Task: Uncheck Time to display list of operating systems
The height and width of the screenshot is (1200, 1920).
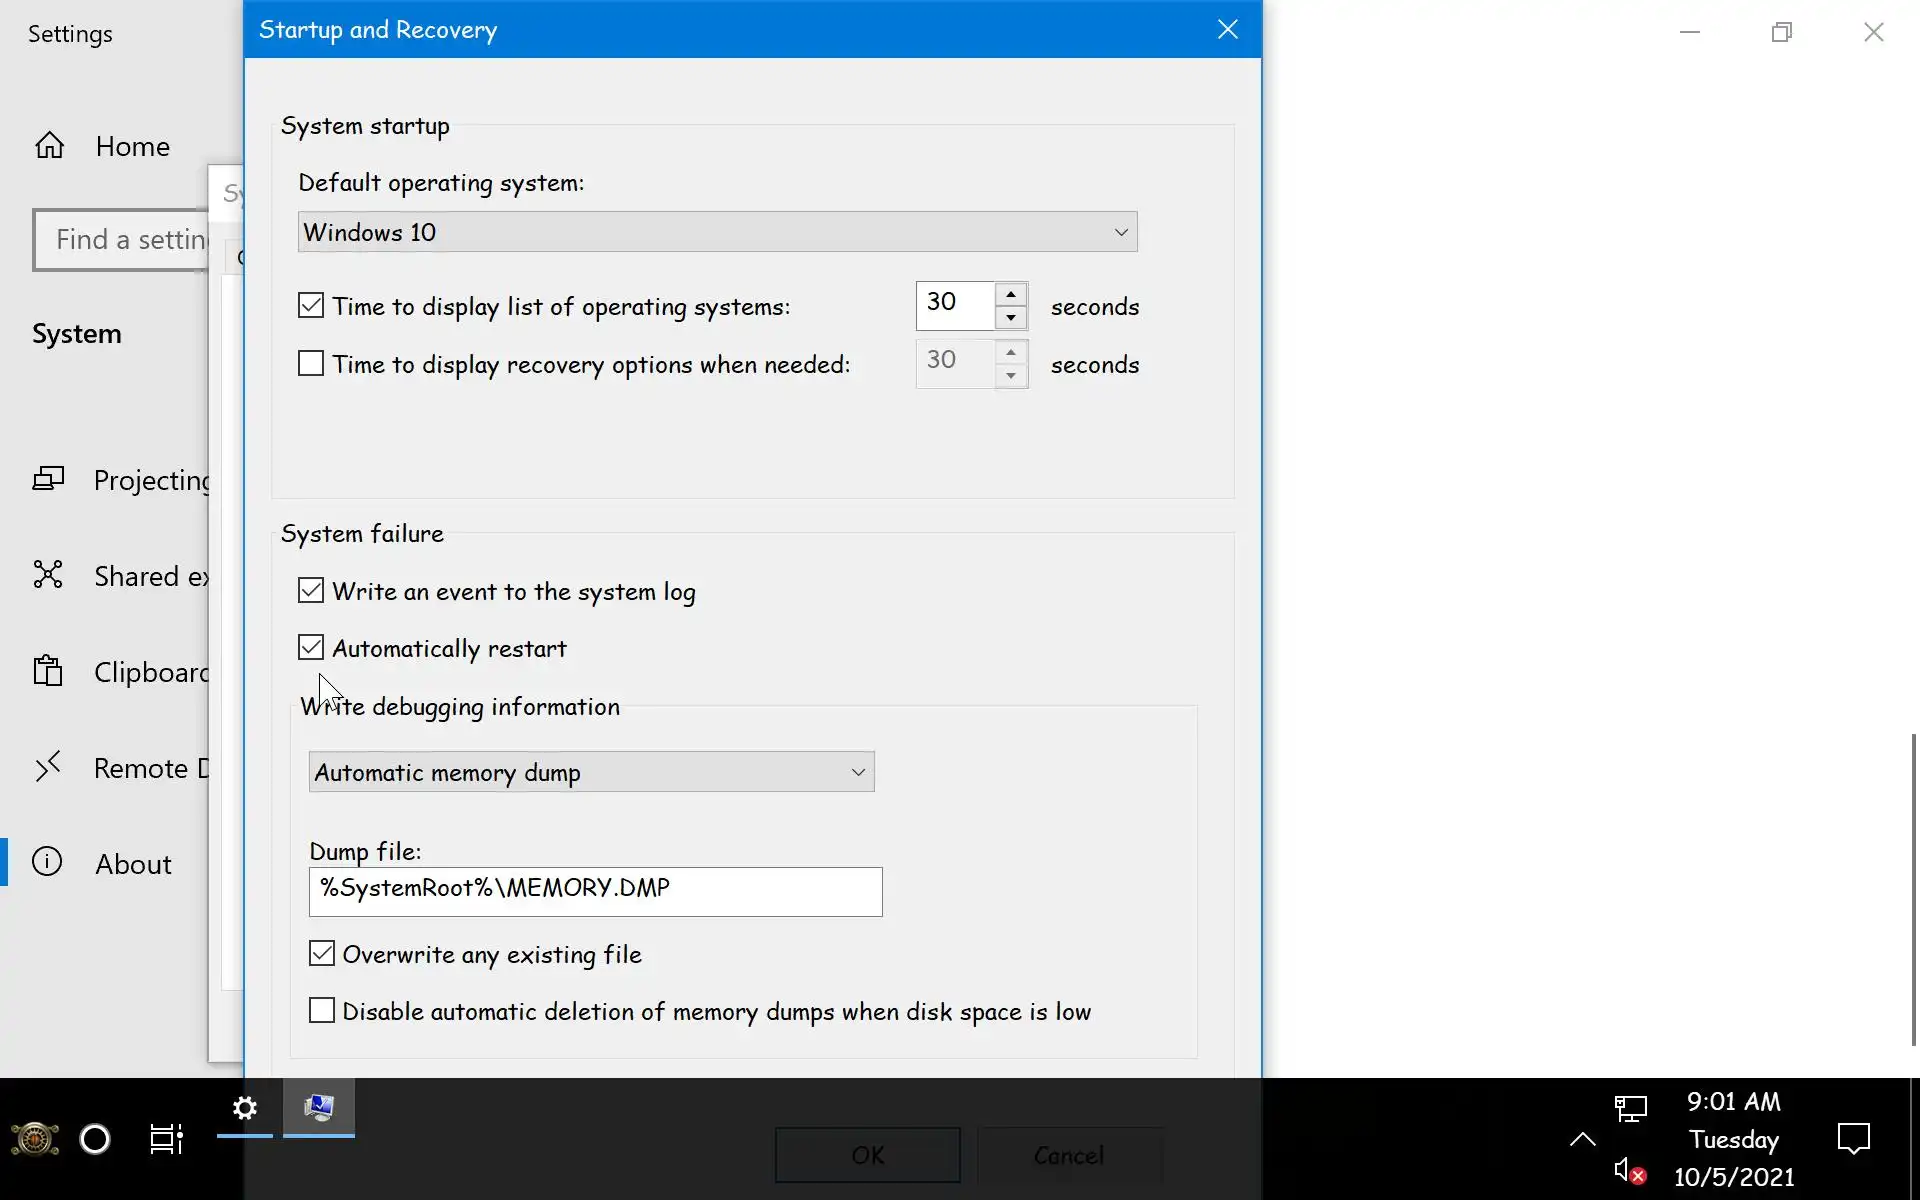Action: click(x=311, y=306)
